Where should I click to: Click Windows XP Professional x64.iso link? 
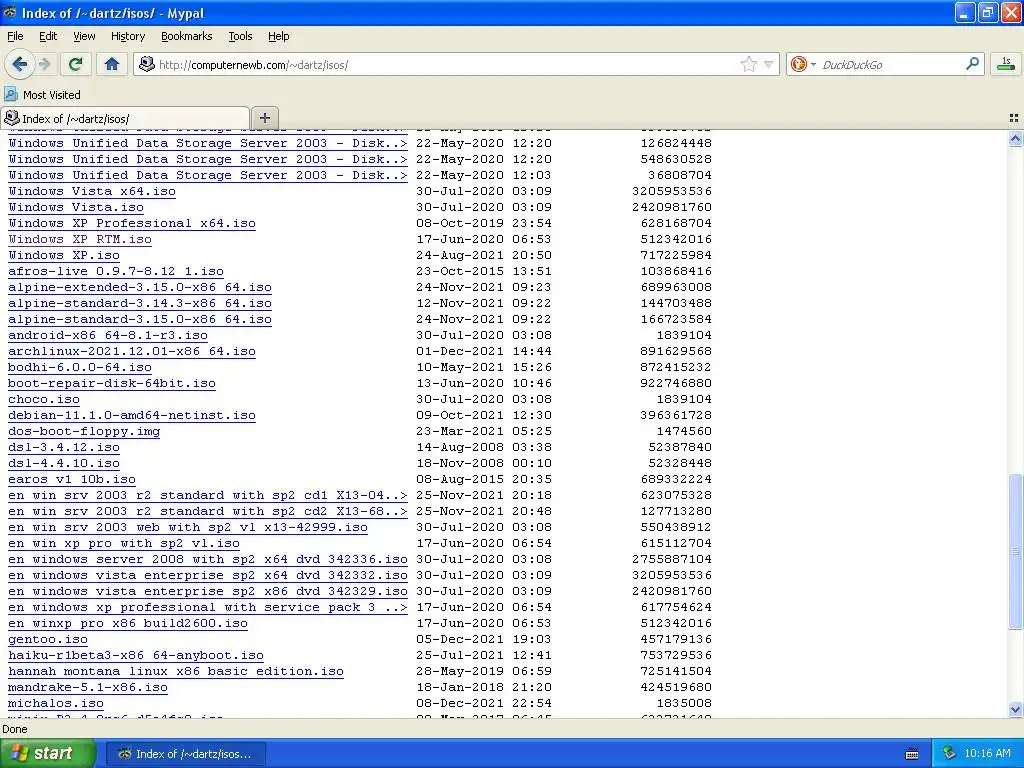click(x=132, y=223)
